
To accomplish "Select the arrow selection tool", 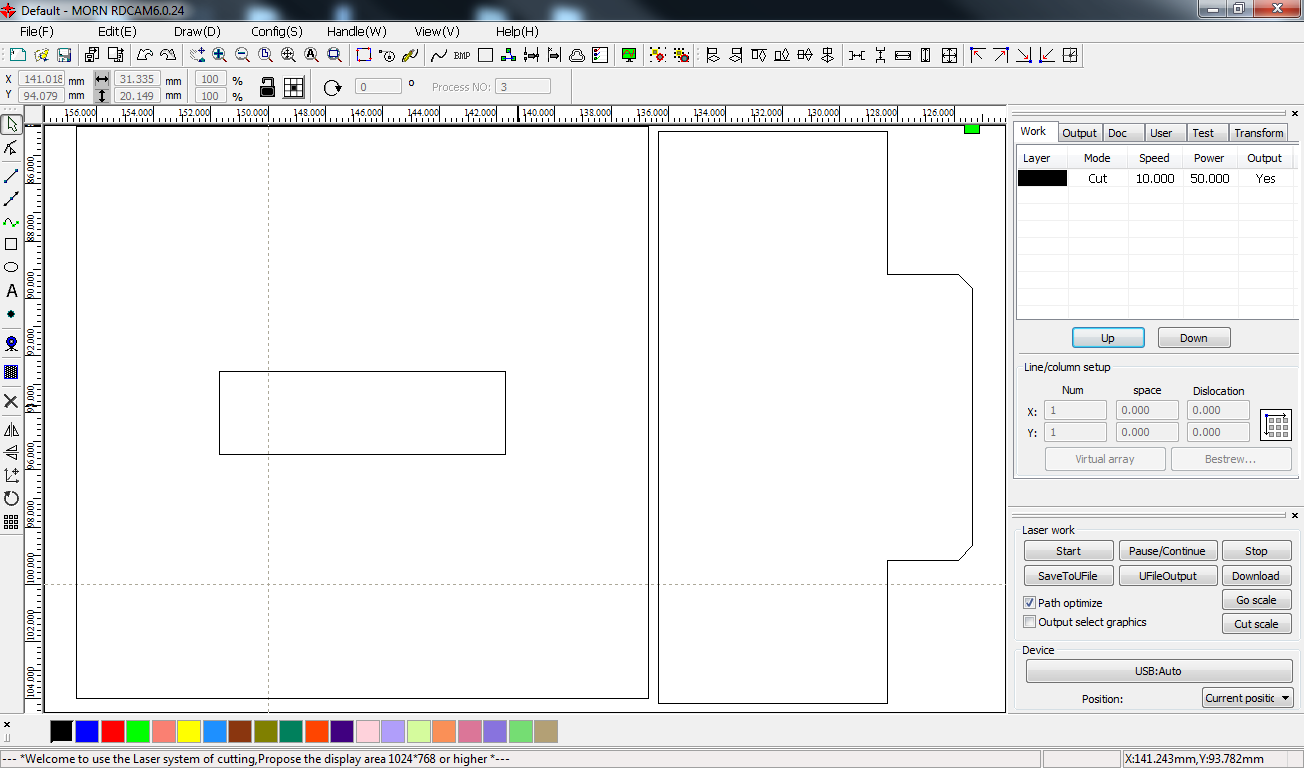I will (x=11, y=124).
